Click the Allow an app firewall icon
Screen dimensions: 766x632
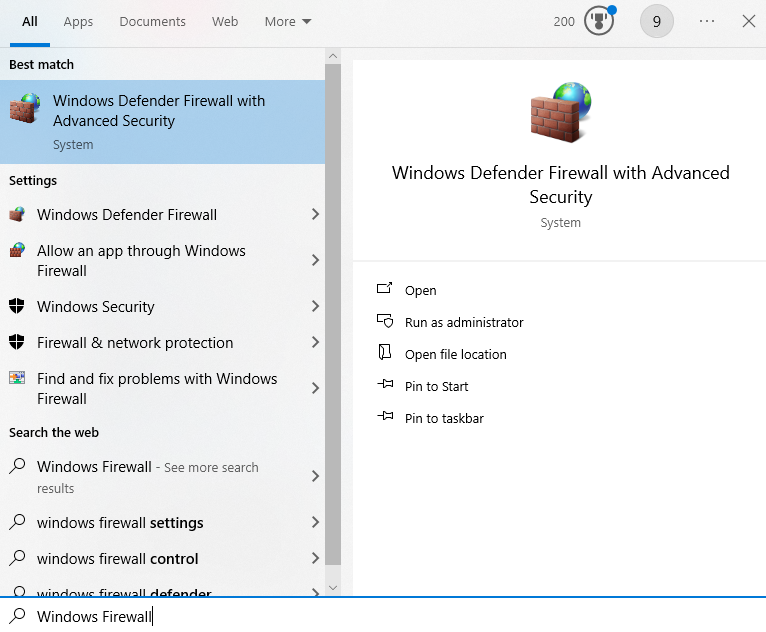(17, 250)
